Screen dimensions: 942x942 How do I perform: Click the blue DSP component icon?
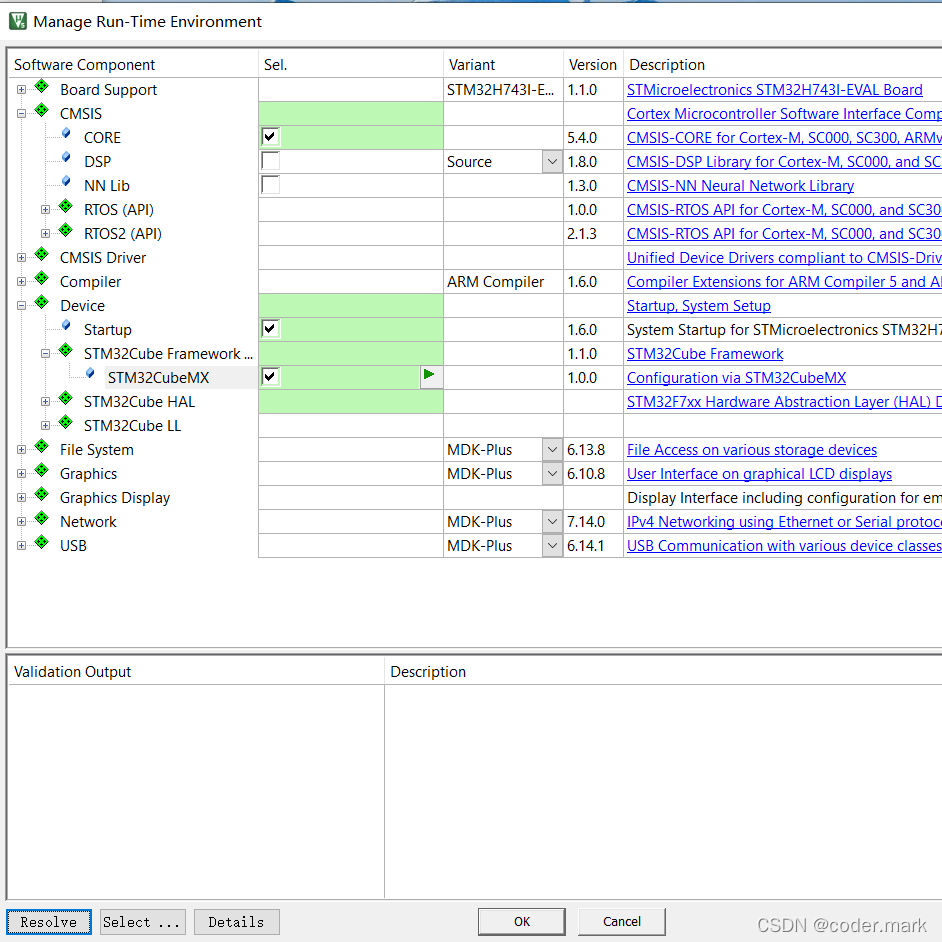[x=66, y=158]
